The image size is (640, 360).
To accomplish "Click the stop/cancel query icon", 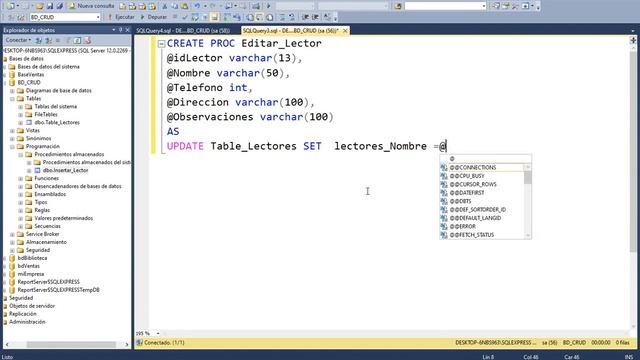I will [x=175, y=17].
